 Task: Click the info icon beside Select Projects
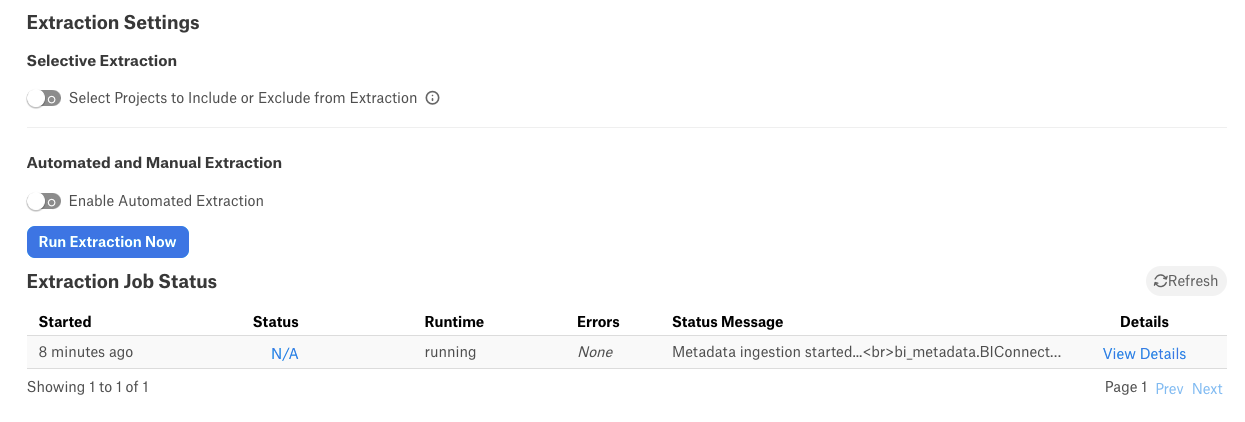click(433, 98)
